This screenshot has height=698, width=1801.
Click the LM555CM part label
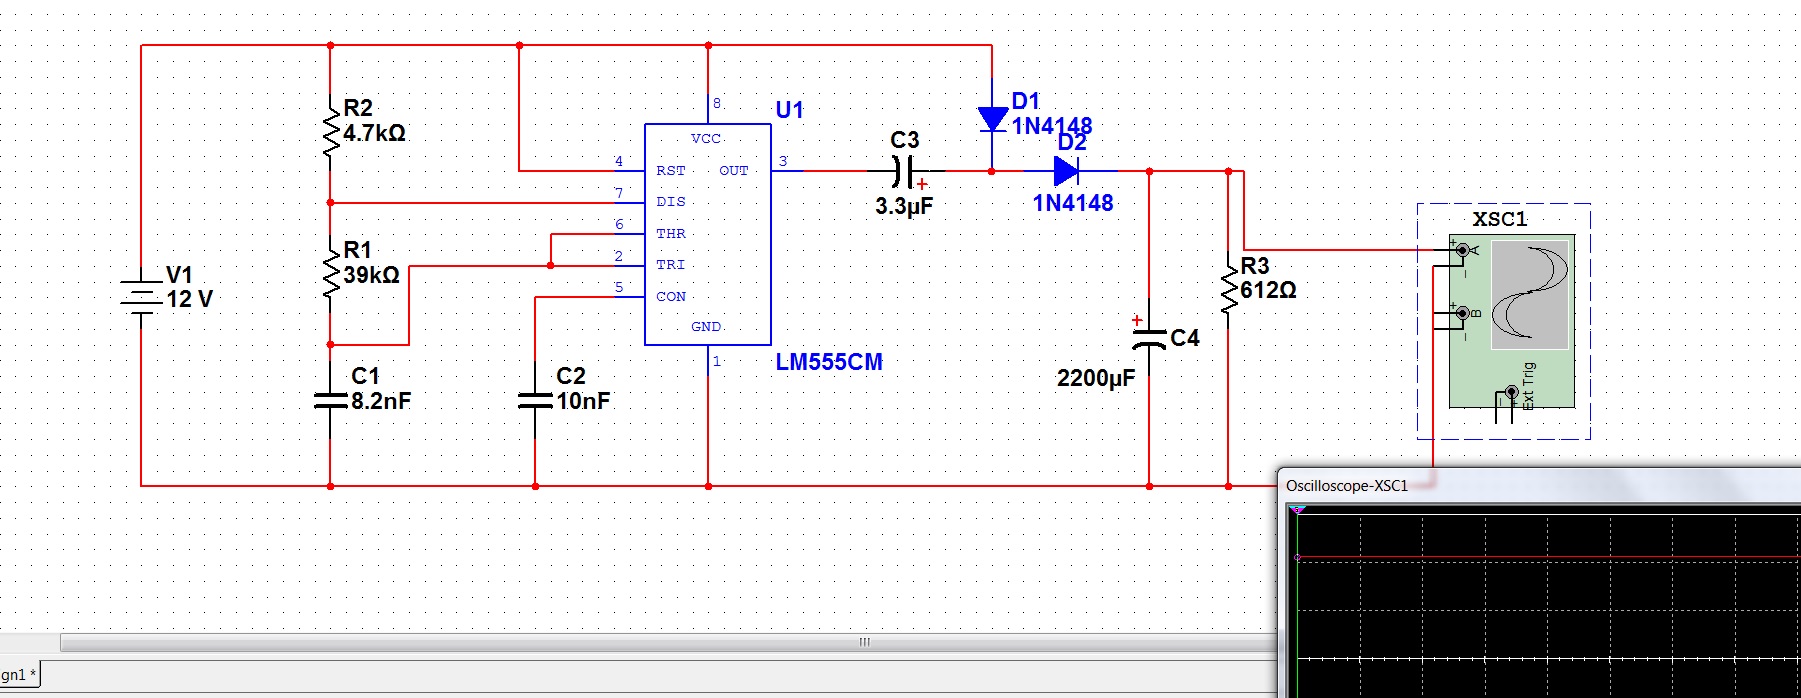(829, 362)
